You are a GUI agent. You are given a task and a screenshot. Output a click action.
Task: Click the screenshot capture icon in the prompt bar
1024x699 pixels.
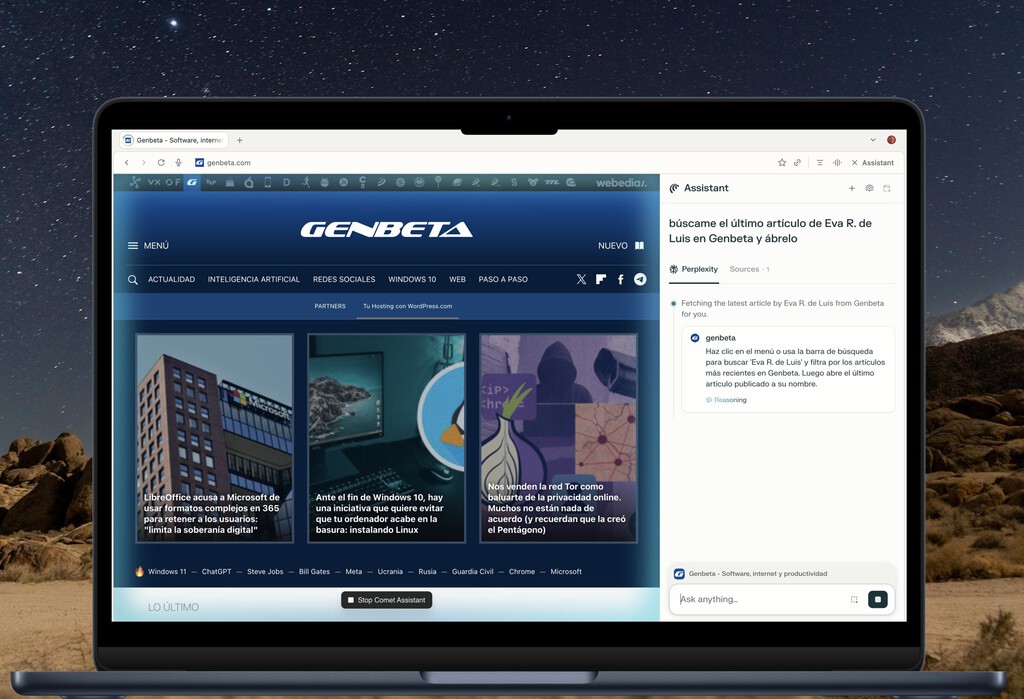tap(854, 599)
